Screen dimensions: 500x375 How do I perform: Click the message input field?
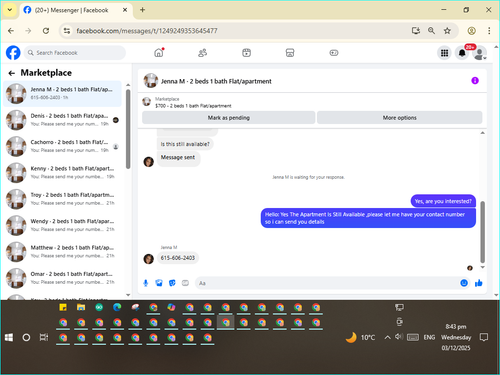[327, 283]
